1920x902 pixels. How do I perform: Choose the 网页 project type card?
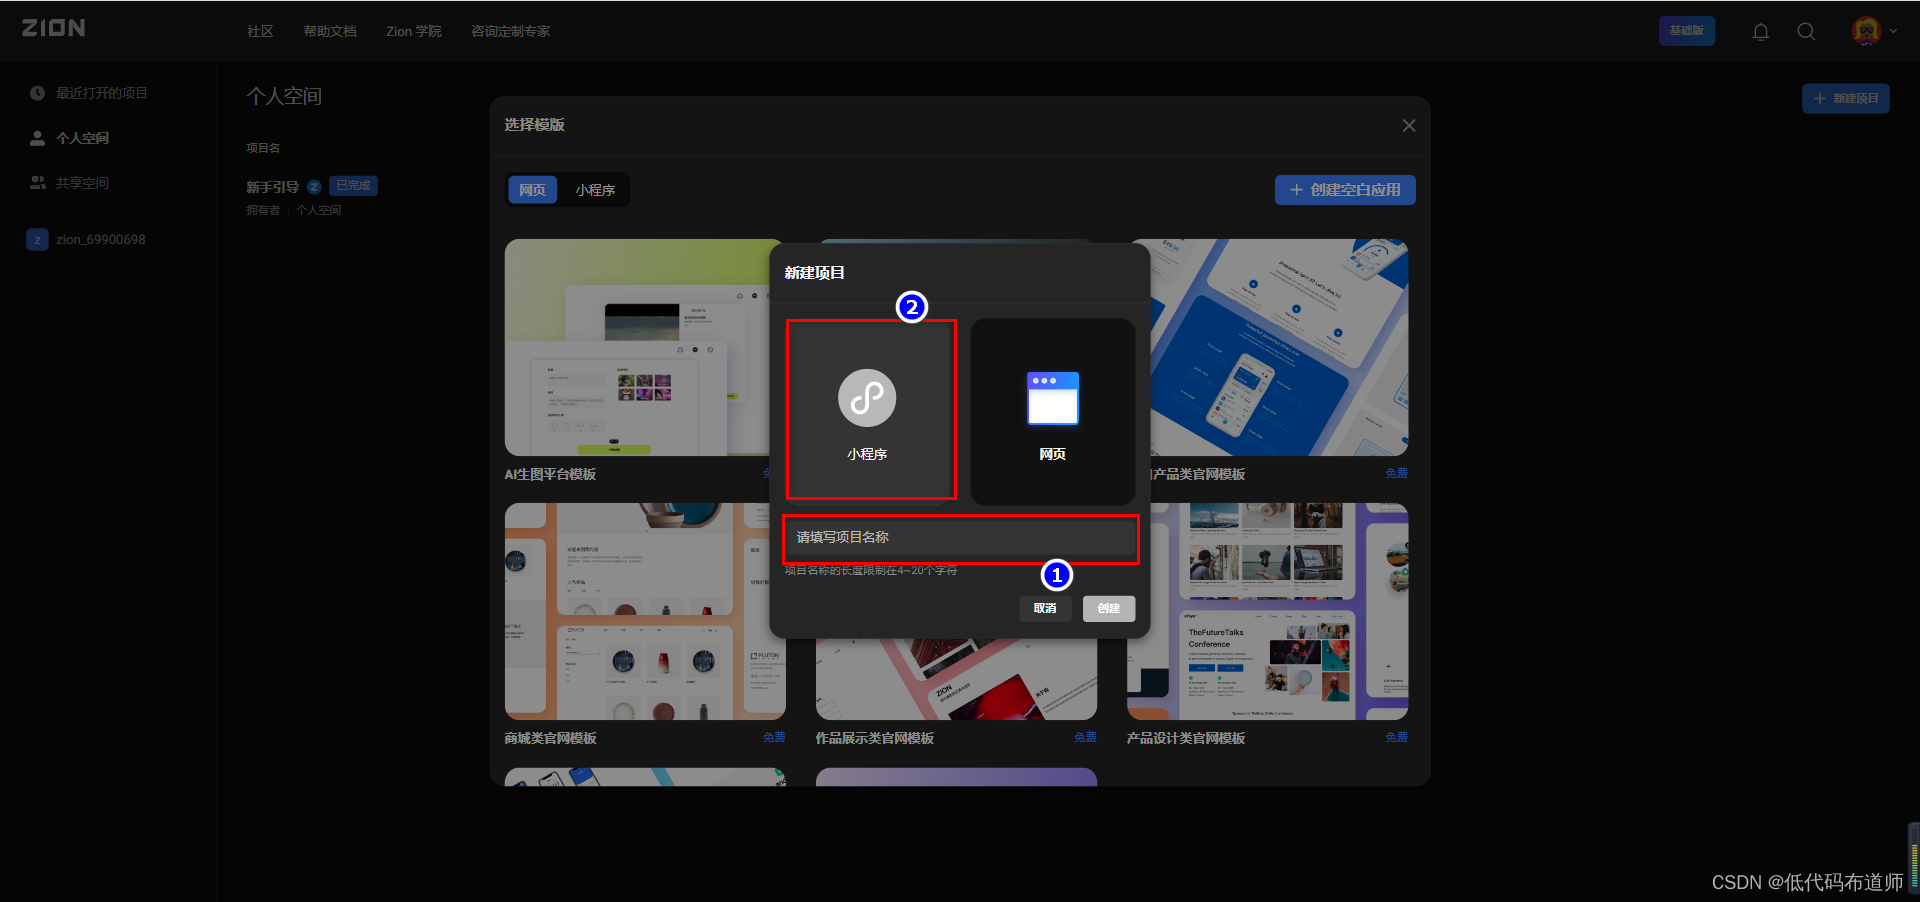pyautogui.click(x=1052, y=412)
